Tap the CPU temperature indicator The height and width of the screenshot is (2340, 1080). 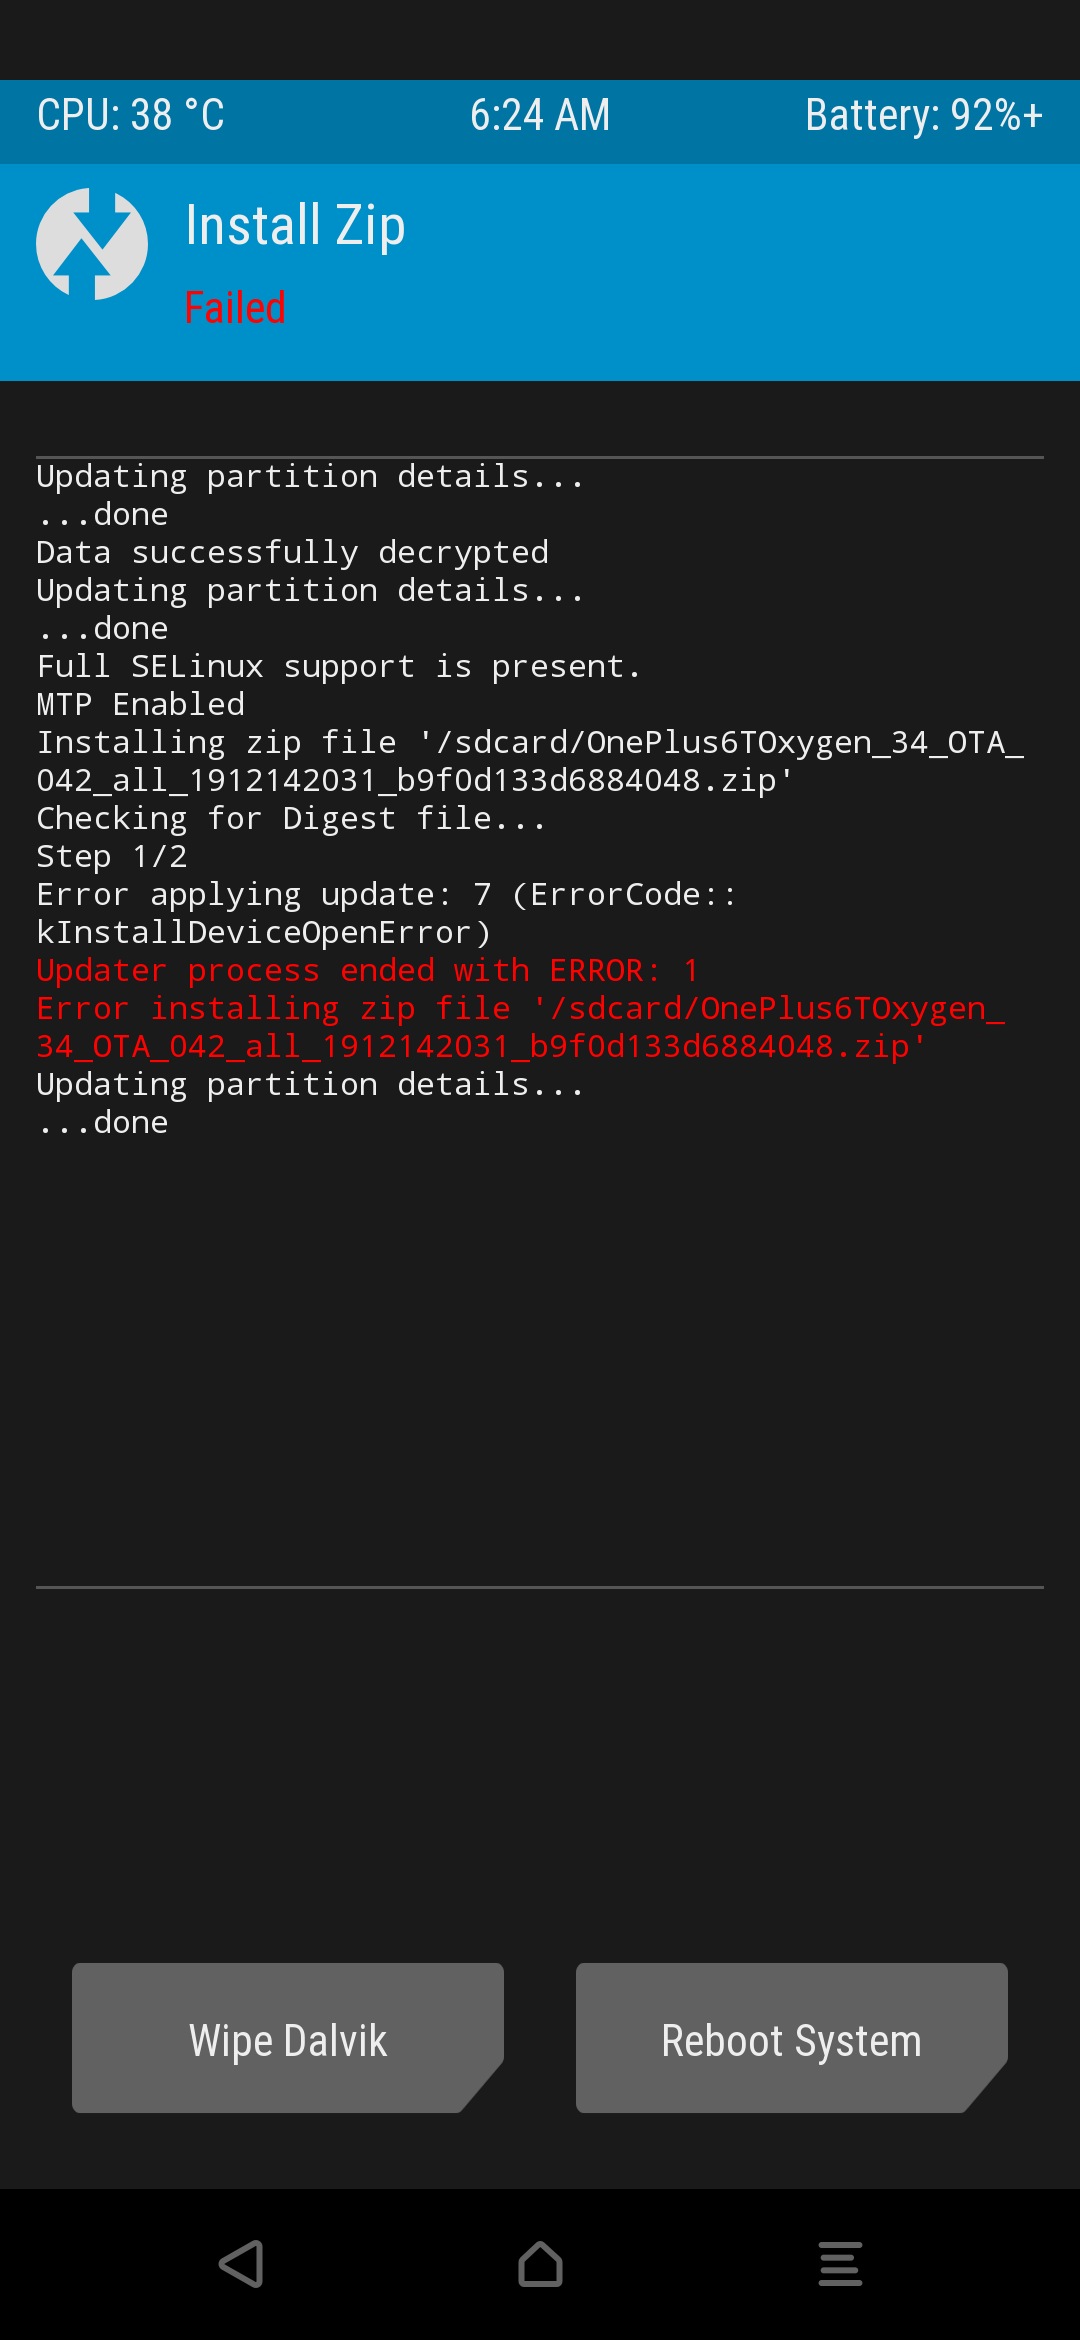[130, 115]
